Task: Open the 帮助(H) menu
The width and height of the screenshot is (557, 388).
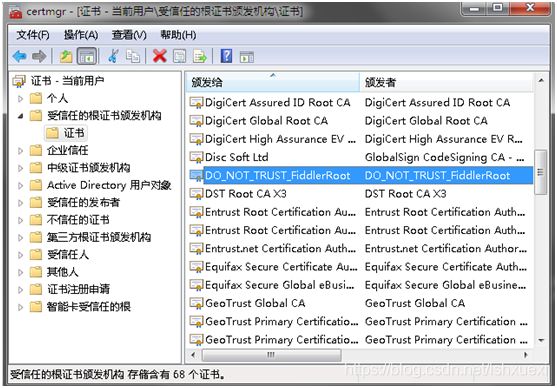Action: (178, 35)
